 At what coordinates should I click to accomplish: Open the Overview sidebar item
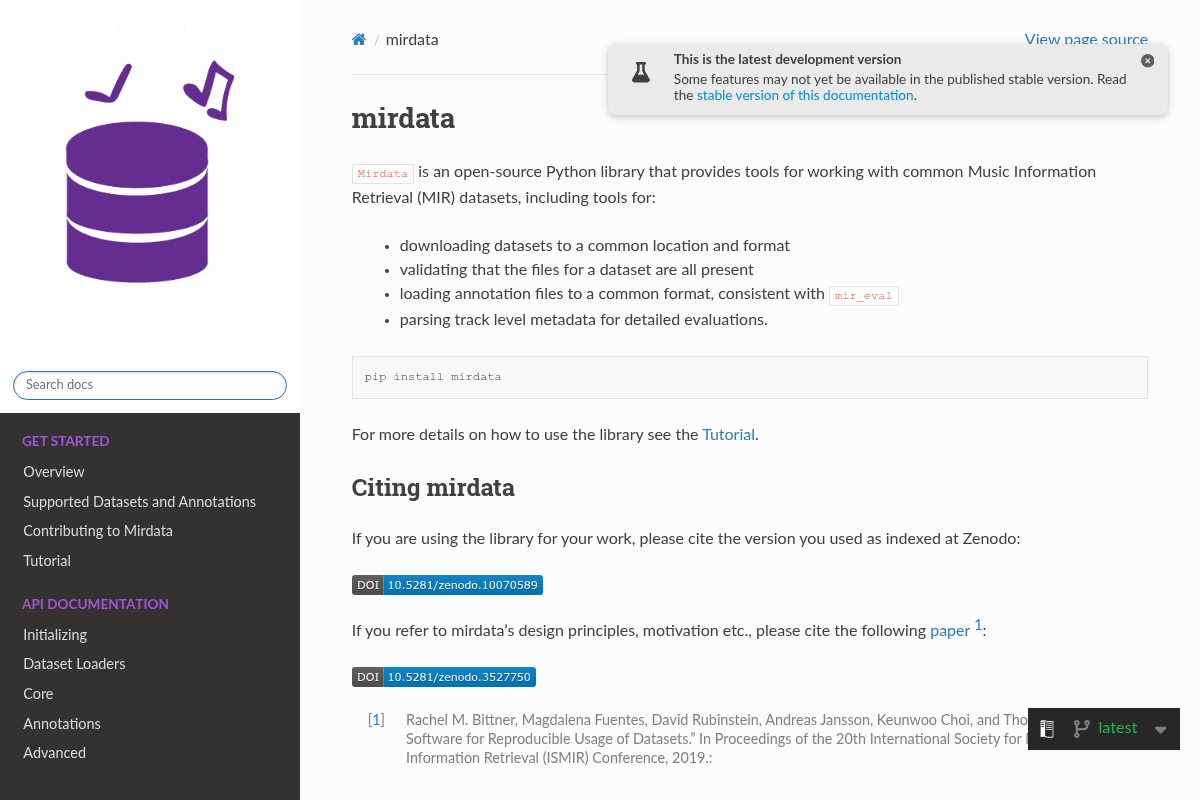coord(54,472)
